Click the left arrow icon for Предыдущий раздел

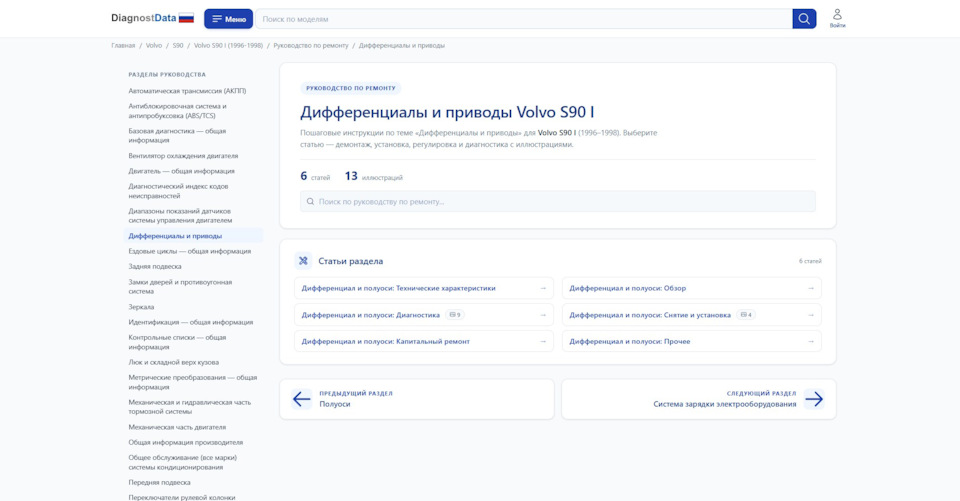click(x=301, y=399)
